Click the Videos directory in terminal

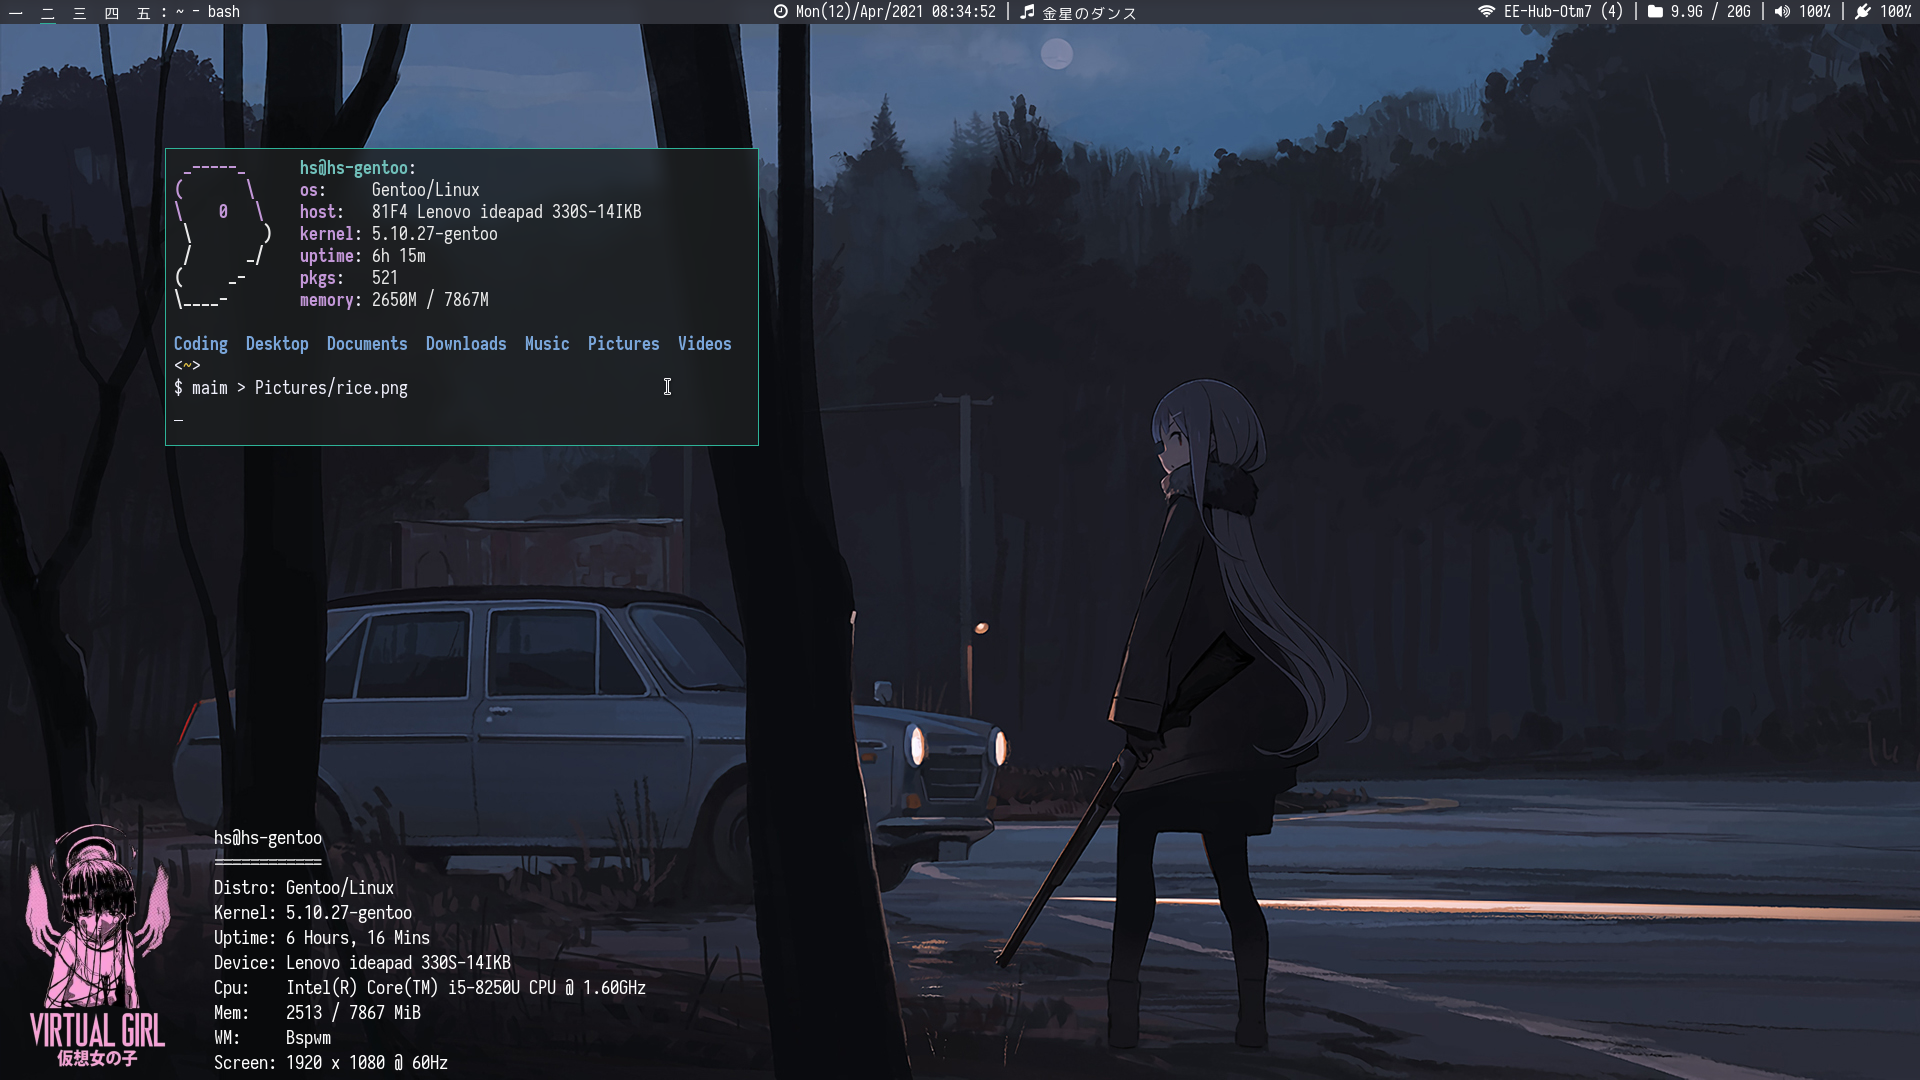pyautogui.click(x=704, y=344)
